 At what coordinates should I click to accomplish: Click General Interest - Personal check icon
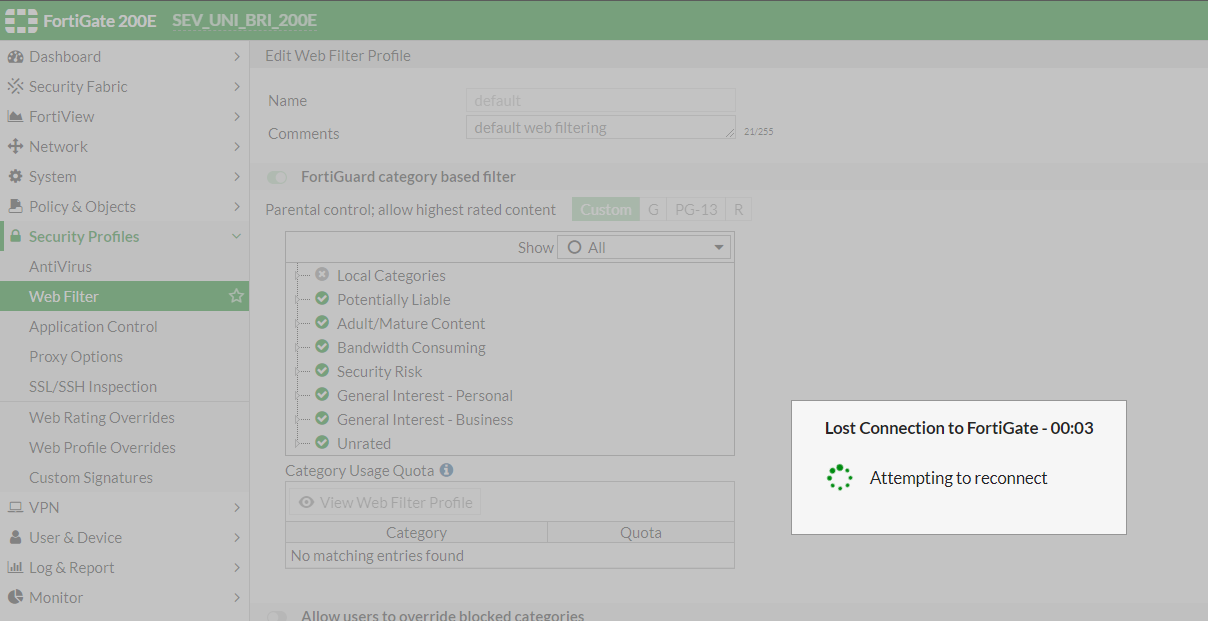[322, 395]
